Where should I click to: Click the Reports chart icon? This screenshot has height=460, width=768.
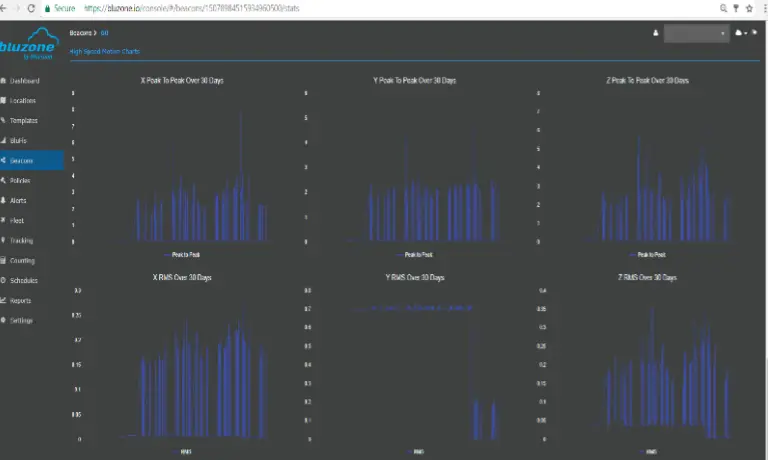click(3, 300)
